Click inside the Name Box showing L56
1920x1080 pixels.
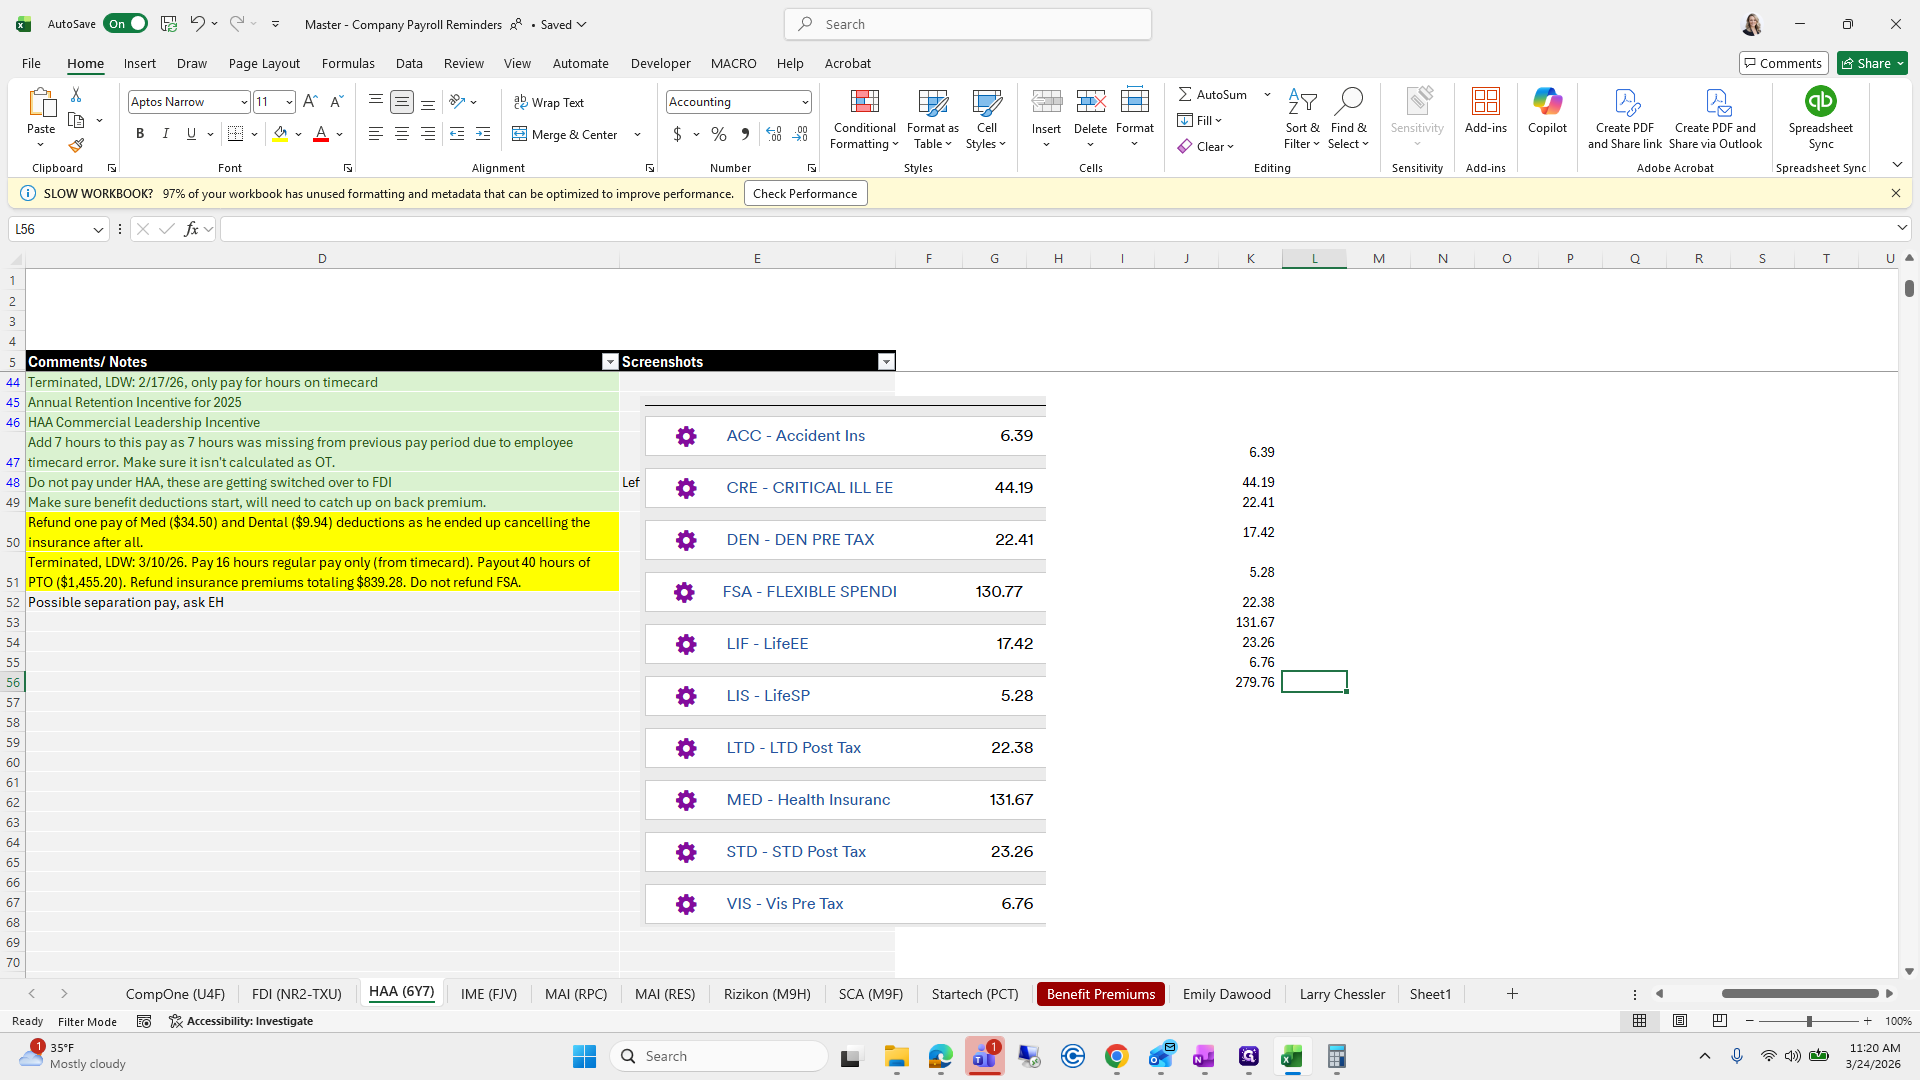50,229
